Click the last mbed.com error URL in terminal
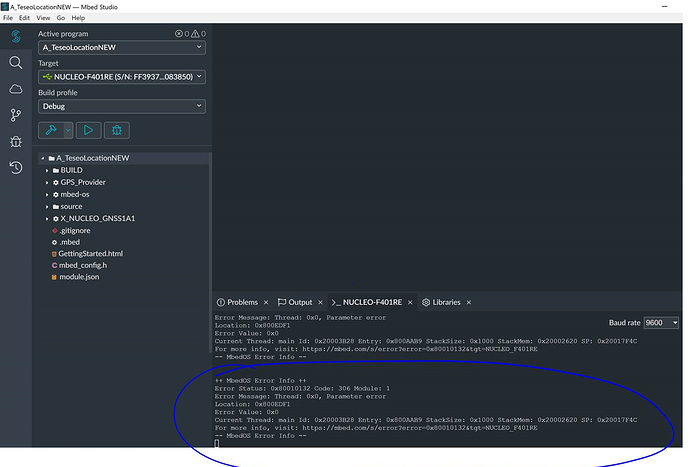The image size is (690, 467). coord(420,428)
